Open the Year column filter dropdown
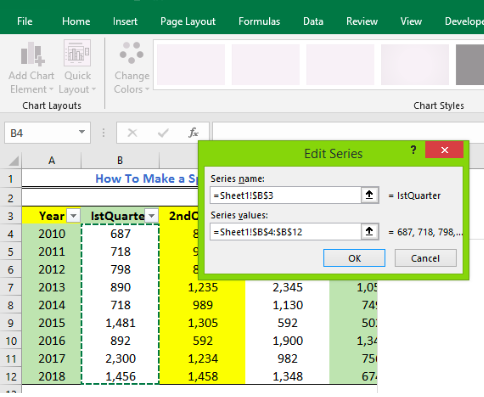This screenshot has width=484, height=397. (x=73, y=216)
